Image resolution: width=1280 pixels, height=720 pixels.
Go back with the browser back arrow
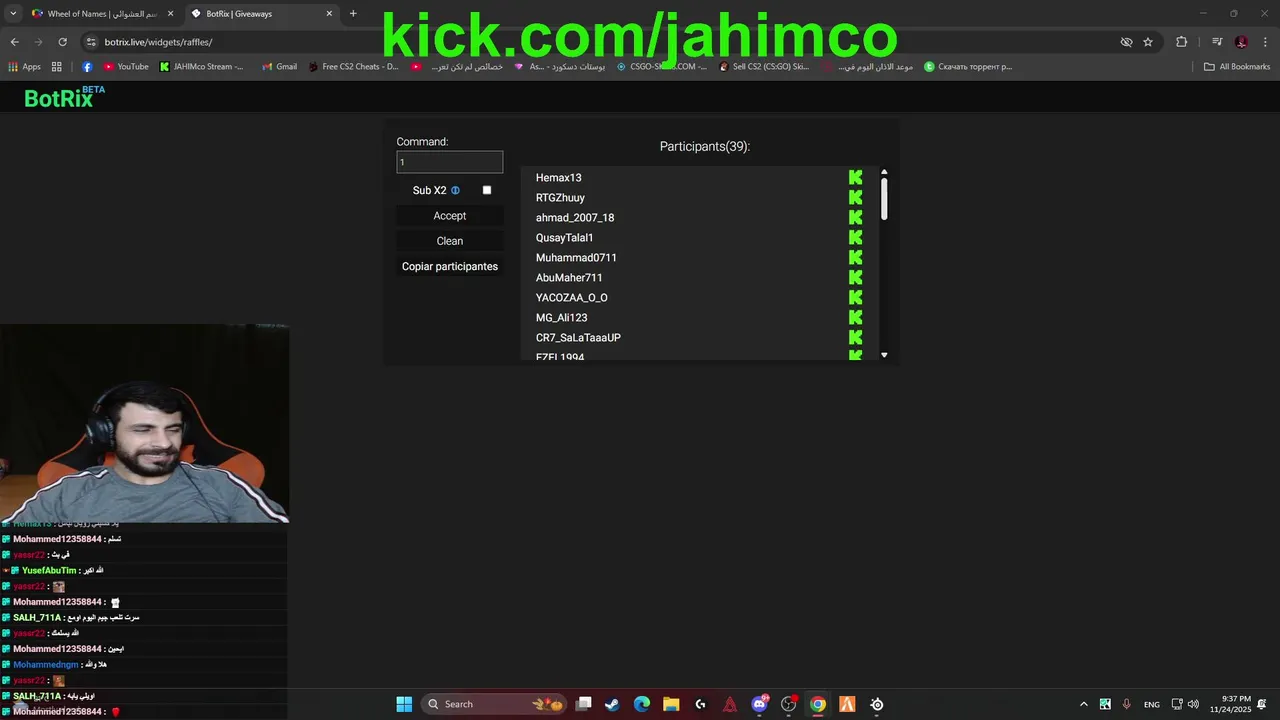coord(14,42)
